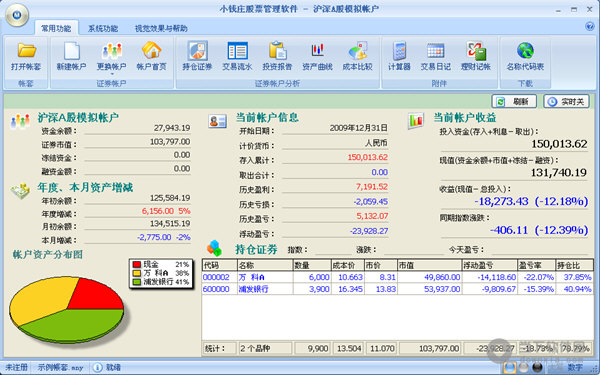Click the 7,191.52 历史盈利 value

click(372, 187)
